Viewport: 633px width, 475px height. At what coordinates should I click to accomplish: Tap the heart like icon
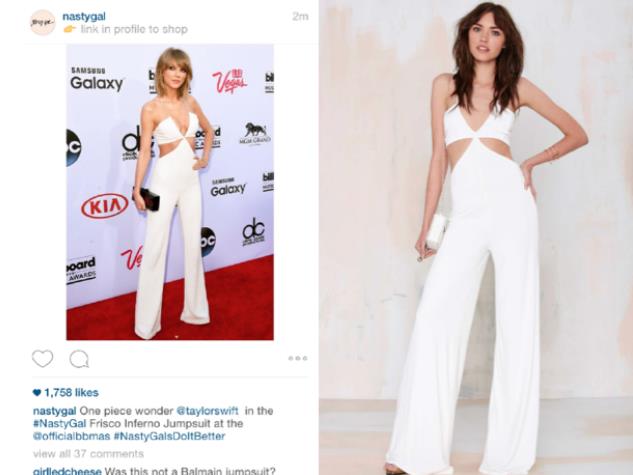(42, 358)
